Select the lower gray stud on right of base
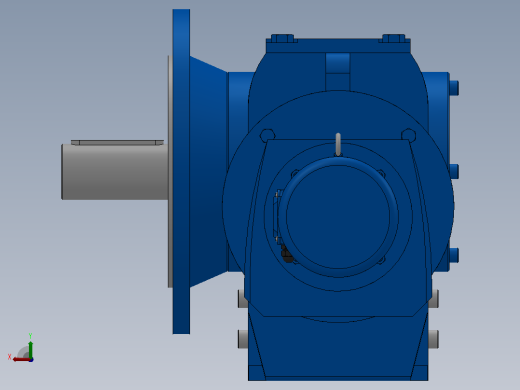This screenshot has height=390, width=520. click(433, 339)
